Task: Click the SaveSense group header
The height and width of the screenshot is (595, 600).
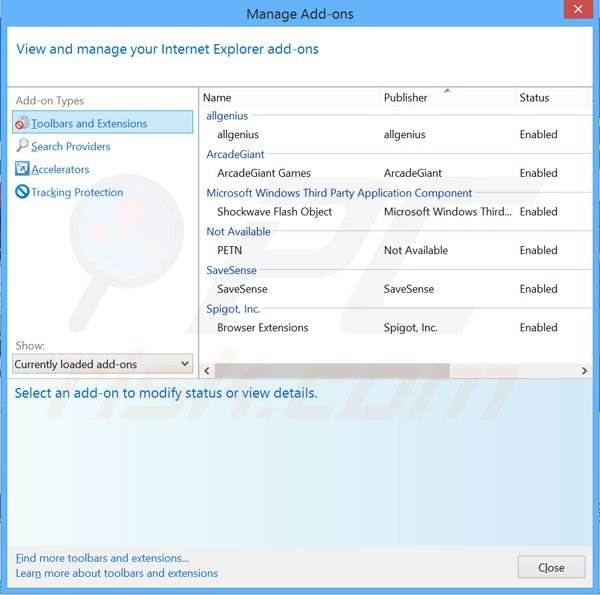Action: click(231, 270)
